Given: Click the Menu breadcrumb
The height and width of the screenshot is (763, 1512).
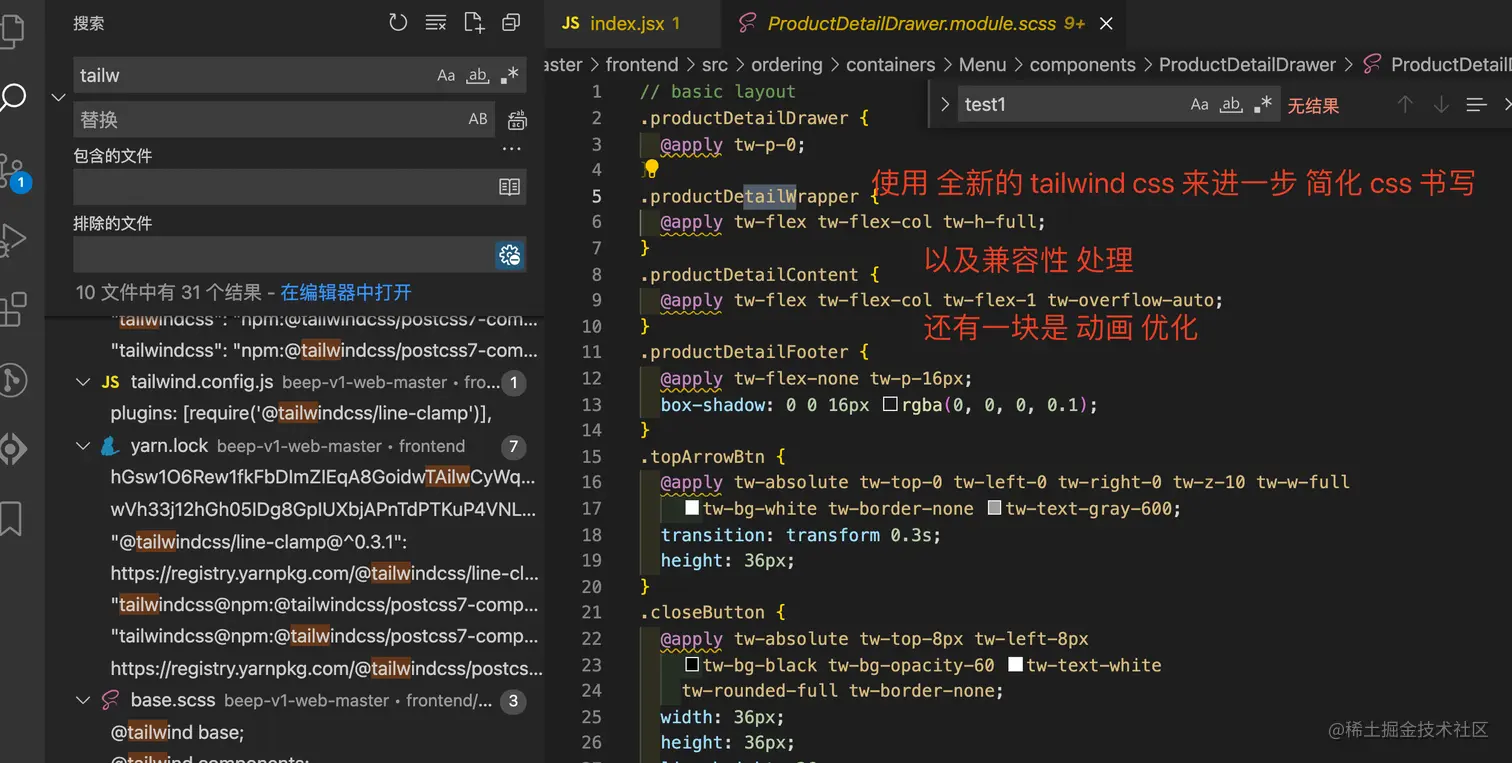Looking at the screenshot, I should coord(982,65).
